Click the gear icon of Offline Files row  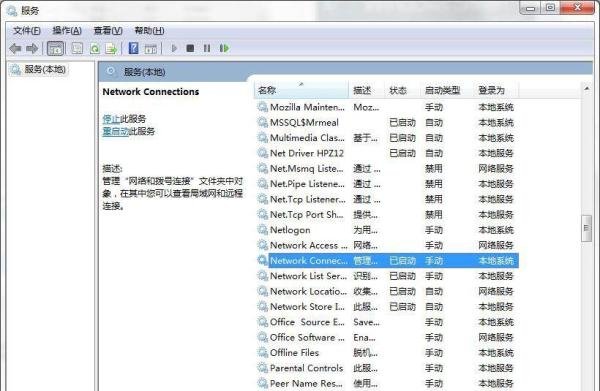(262, 353)
